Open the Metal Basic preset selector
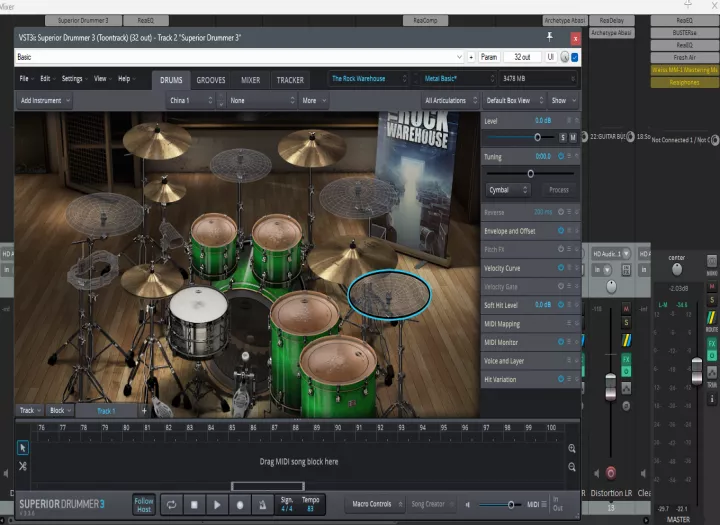The width and height of the screenshot is (720, 525). click(458, 79)
